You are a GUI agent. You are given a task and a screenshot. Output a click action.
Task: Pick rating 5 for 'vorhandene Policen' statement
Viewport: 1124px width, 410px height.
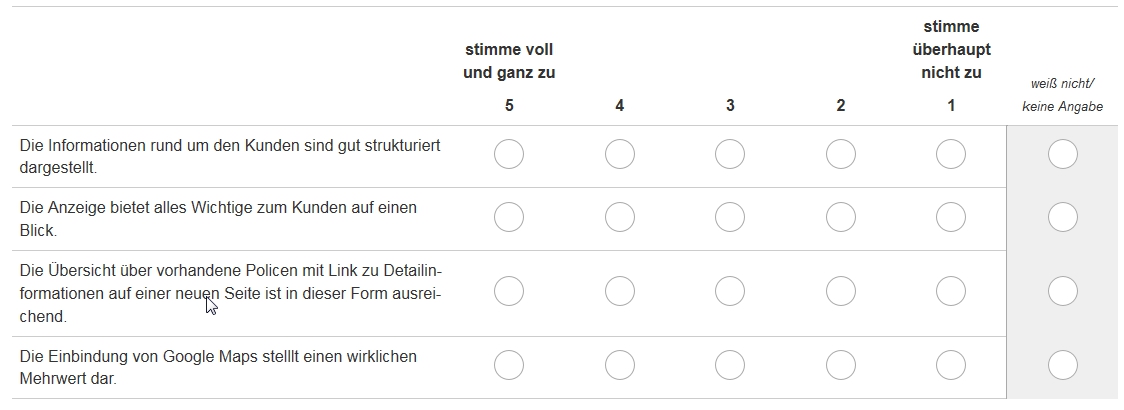click(x=509, y=292)
